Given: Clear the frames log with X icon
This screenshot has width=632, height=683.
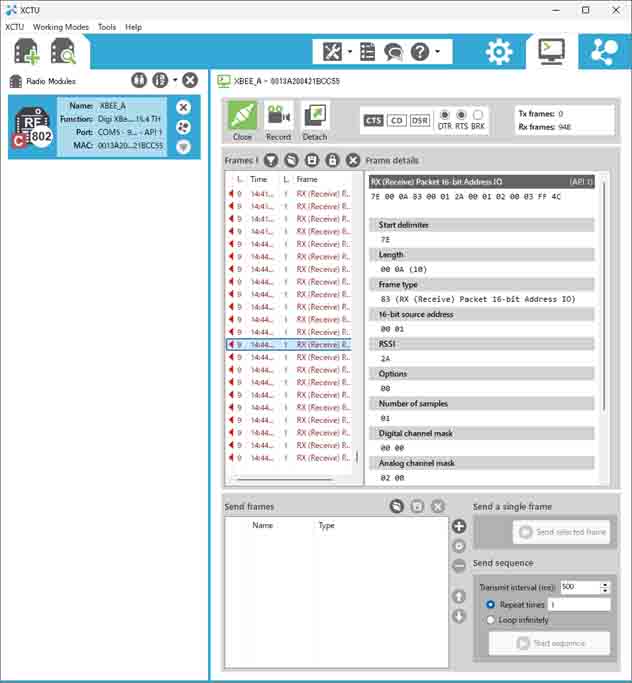Looking at the screenshot, I should pos(353,160).
